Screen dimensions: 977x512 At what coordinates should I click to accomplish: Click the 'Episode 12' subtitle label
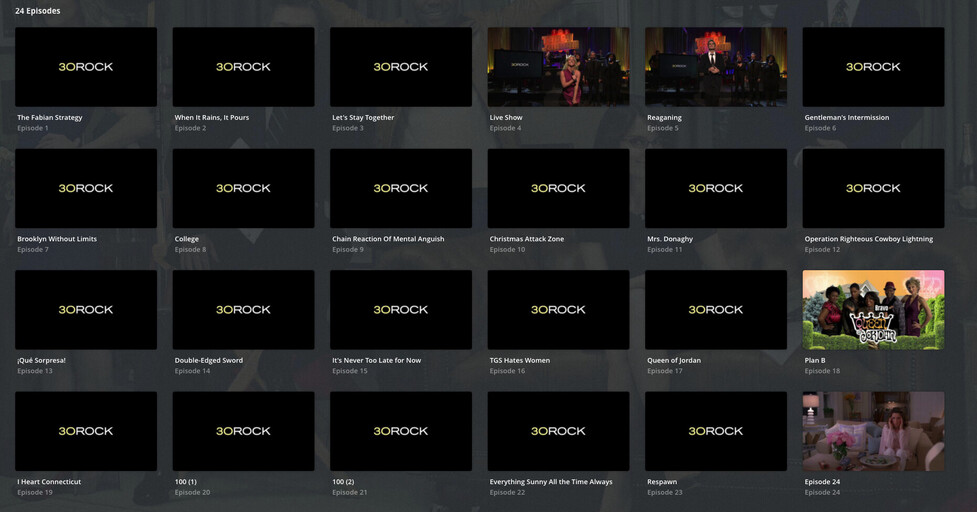[822, 250]
